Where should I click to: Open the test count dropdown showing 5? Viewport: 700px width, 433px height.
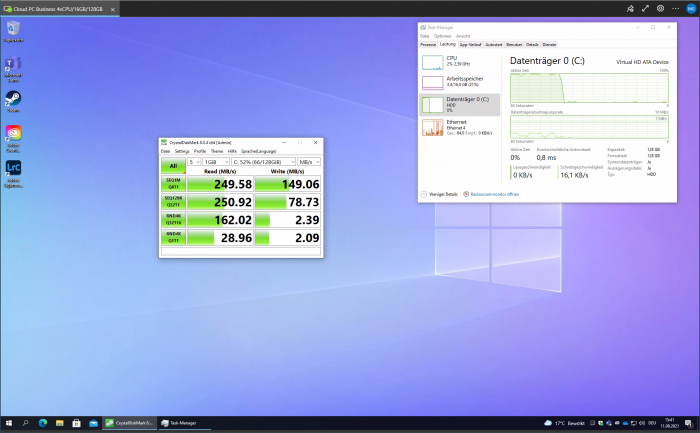click(194, 162)
